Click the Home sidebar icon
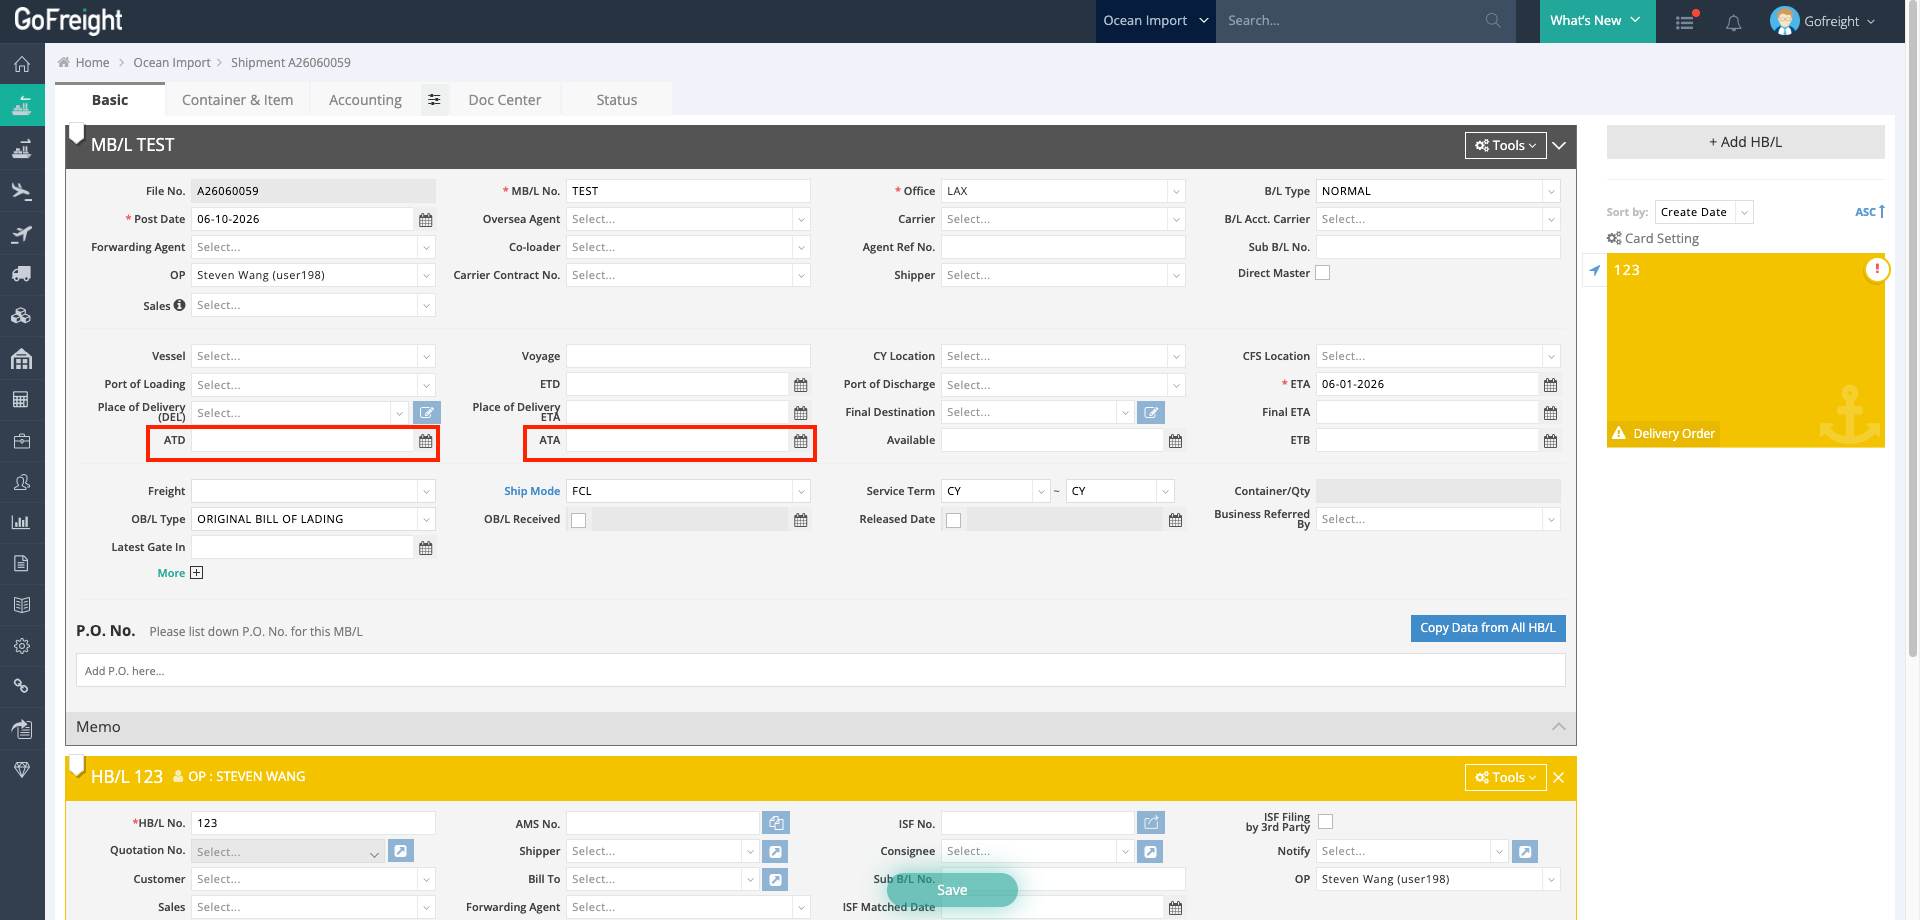The width and height of the screenshot is (1920, 920). click(22, 65)
